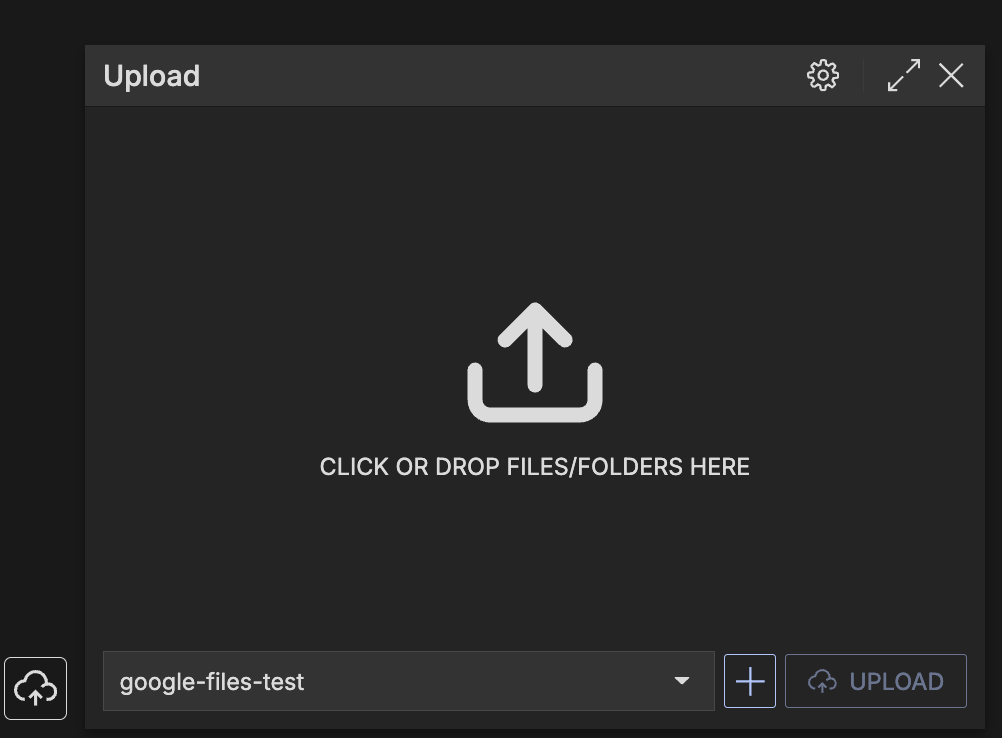Expand the Upload panel to full size
The image size is (1002, 738).
[904, 75]
